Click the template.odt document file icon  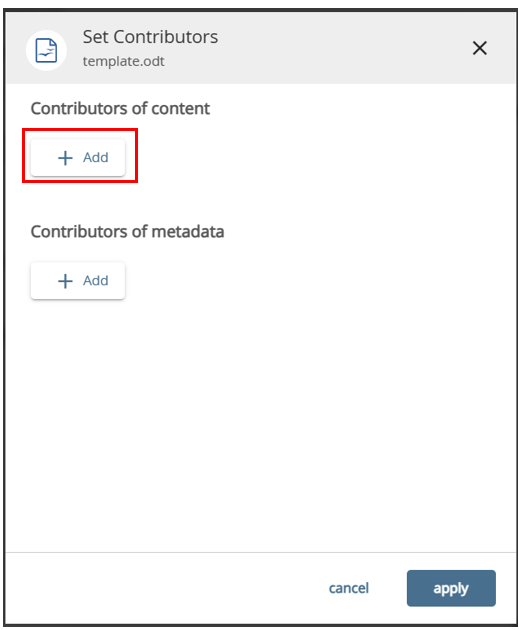tap(46, 50)
